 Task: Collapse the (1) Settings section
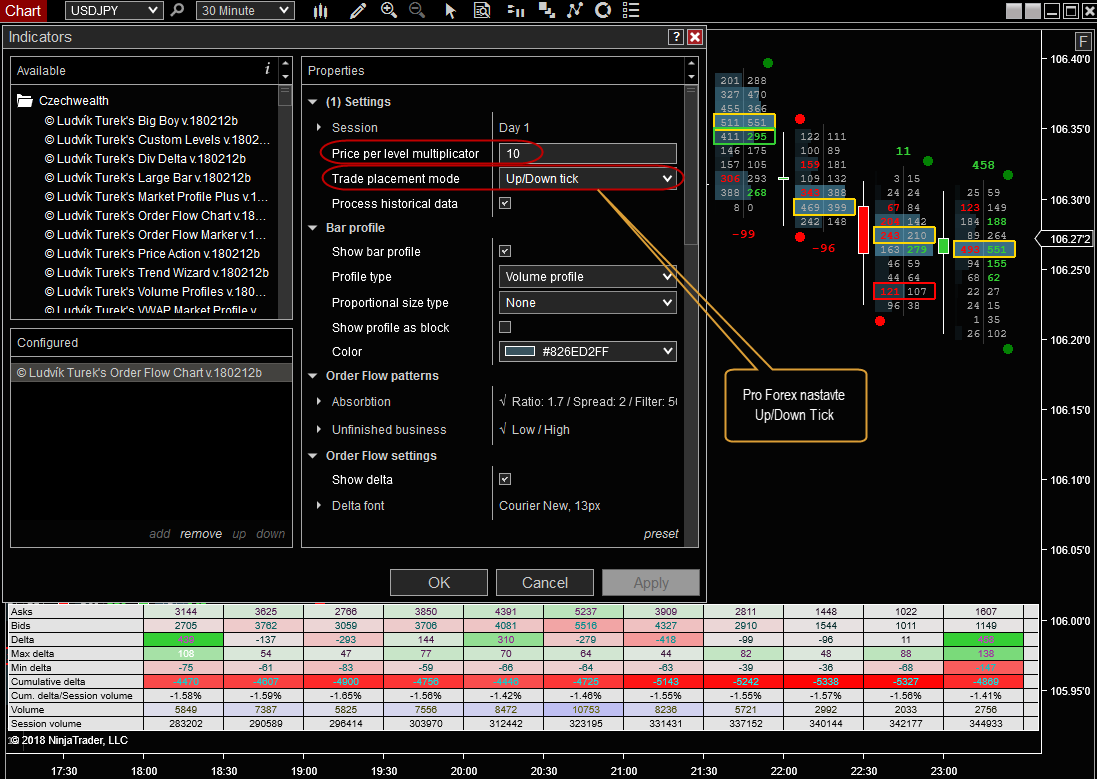click(x=313, y=102)
